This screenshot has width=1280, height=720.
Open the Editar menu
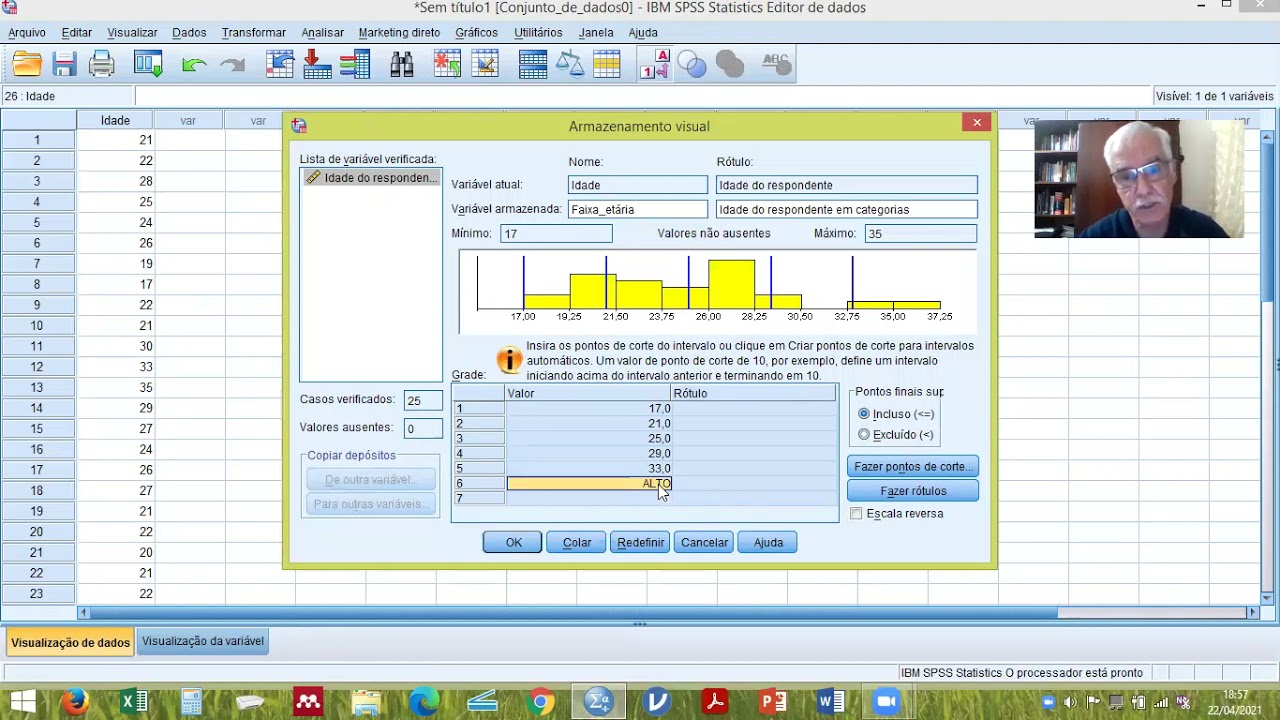[77, 32]
